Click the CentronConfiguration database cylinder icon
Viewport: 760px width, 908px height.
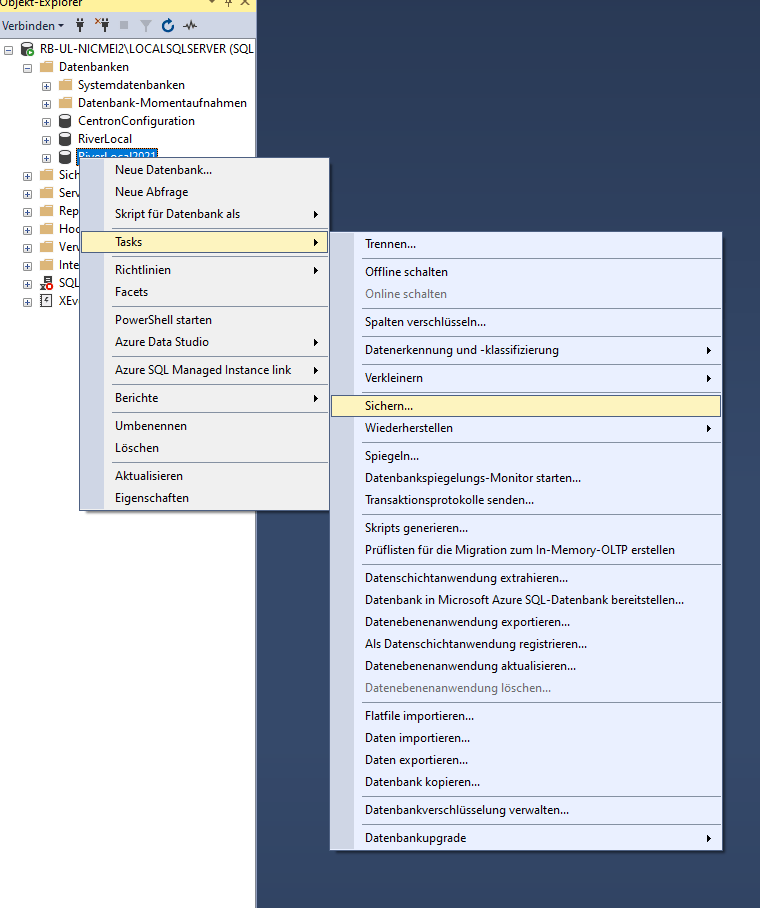65,121
